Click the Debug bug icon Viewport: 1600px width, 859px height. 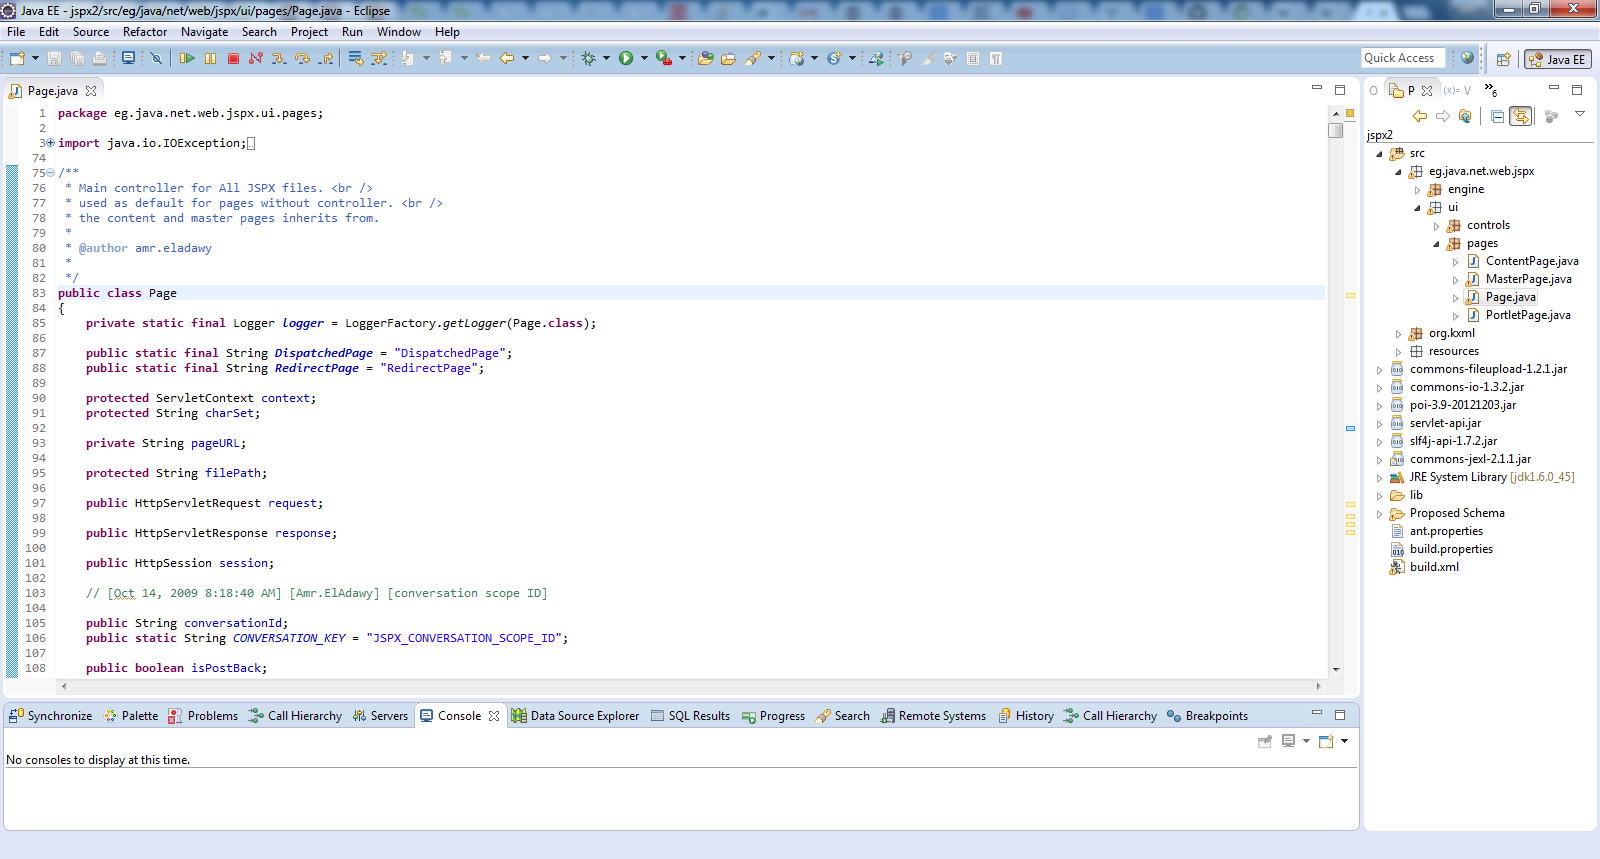589,58
